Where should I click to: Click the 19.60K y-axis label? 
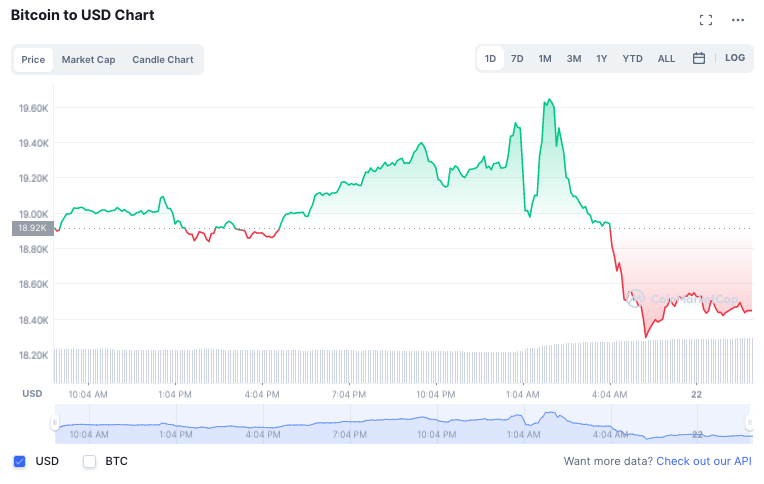pos(34,108)
